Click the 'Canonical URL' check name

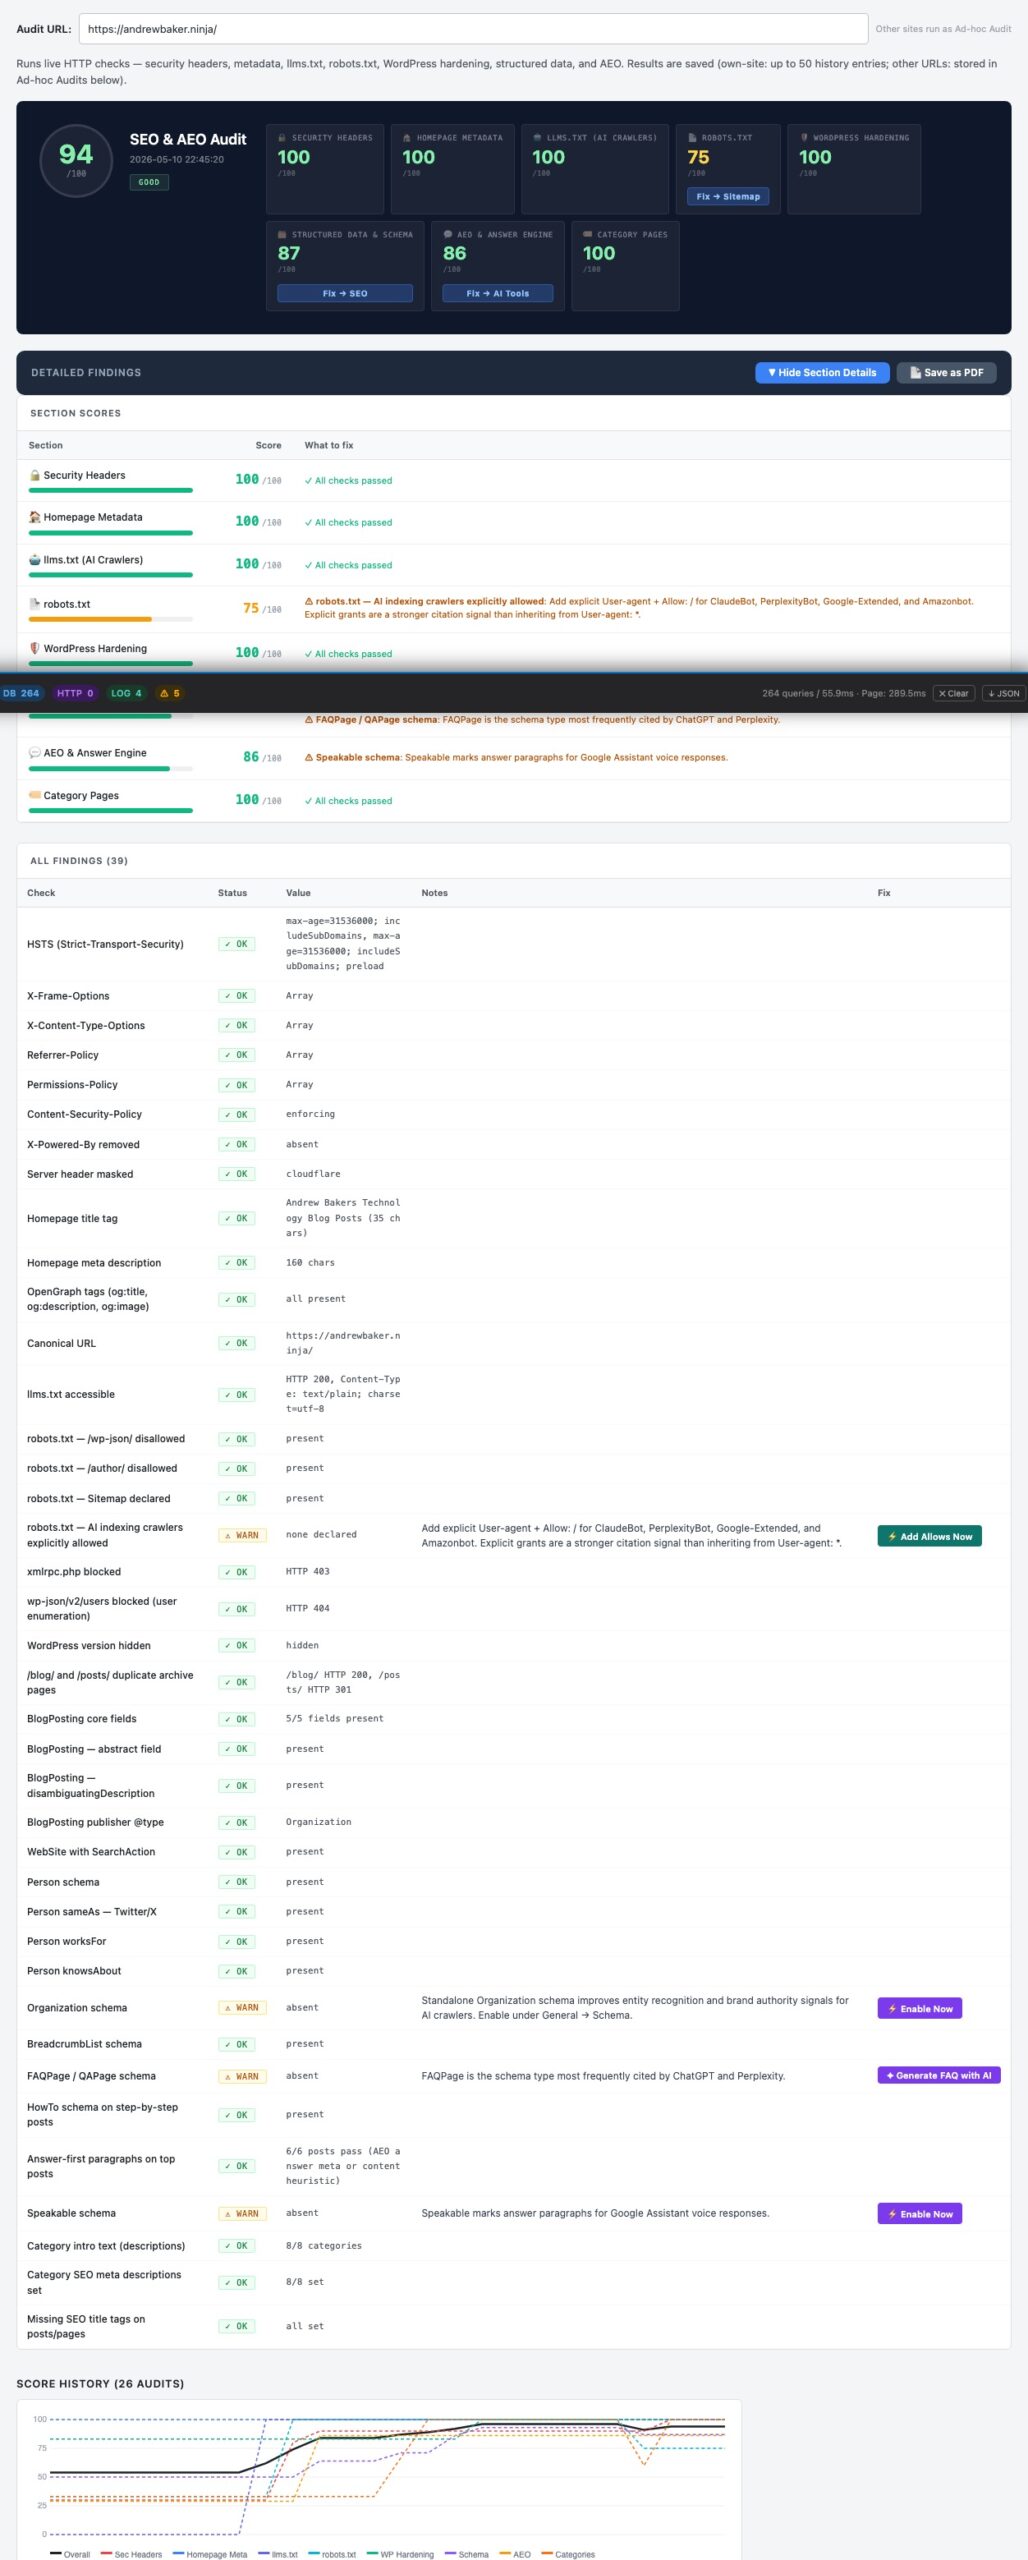click(x=61, y=1344)
